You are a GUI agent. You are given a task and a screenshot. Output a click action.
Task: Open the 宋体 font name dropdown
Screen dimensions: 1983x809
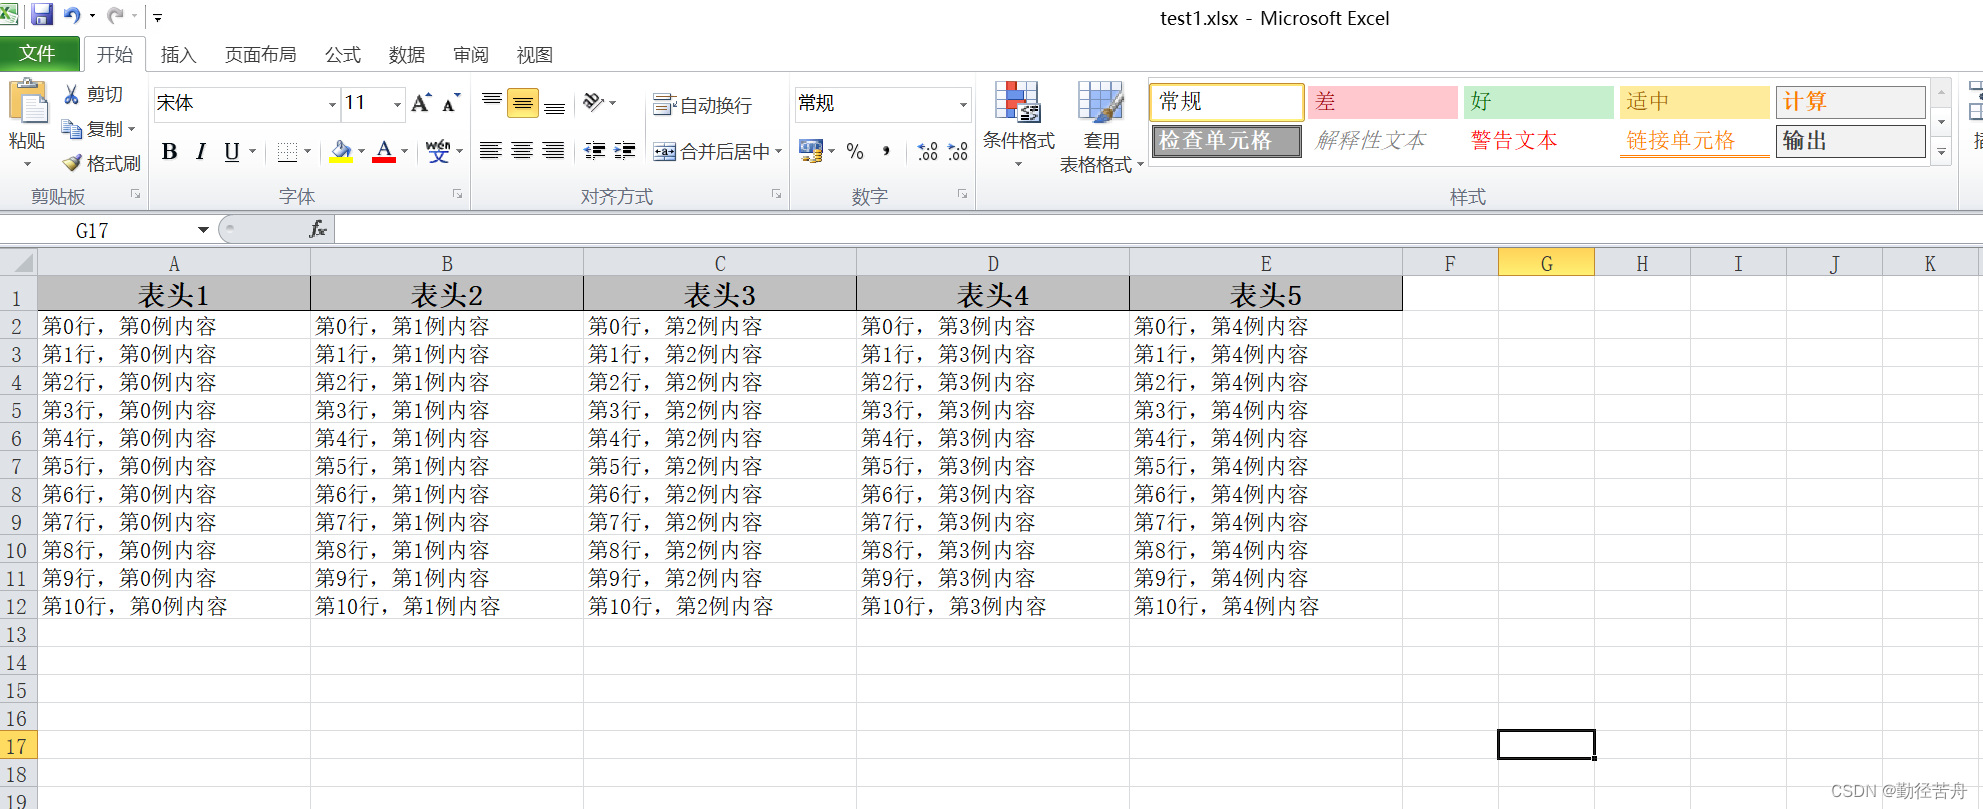point(332,104)
